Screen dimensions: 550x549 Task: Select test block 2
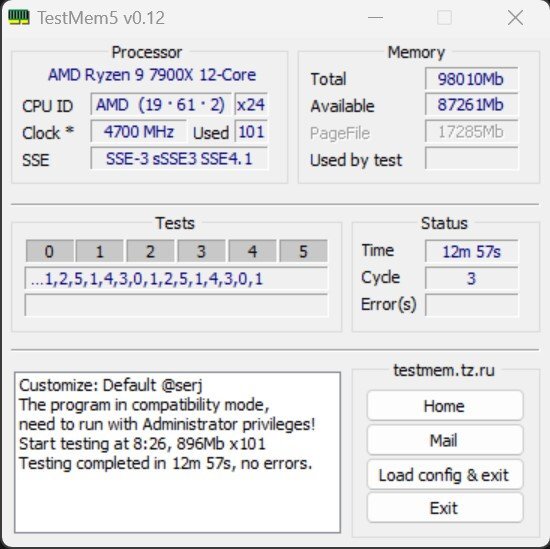click(x=150, y=251)
